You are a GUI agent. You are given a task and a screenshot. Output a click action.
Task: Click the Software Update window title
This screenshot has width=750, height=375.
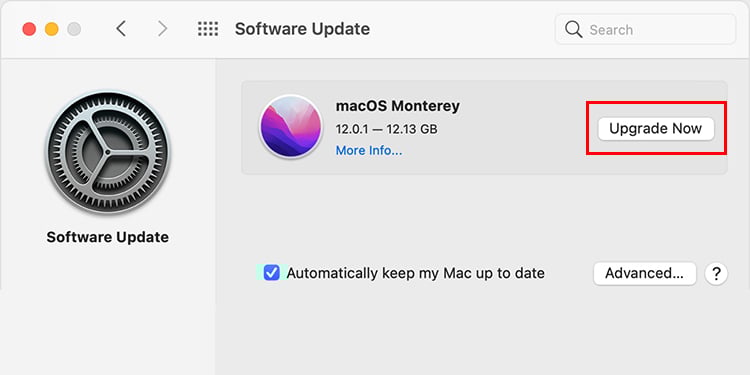coord(302,29)
